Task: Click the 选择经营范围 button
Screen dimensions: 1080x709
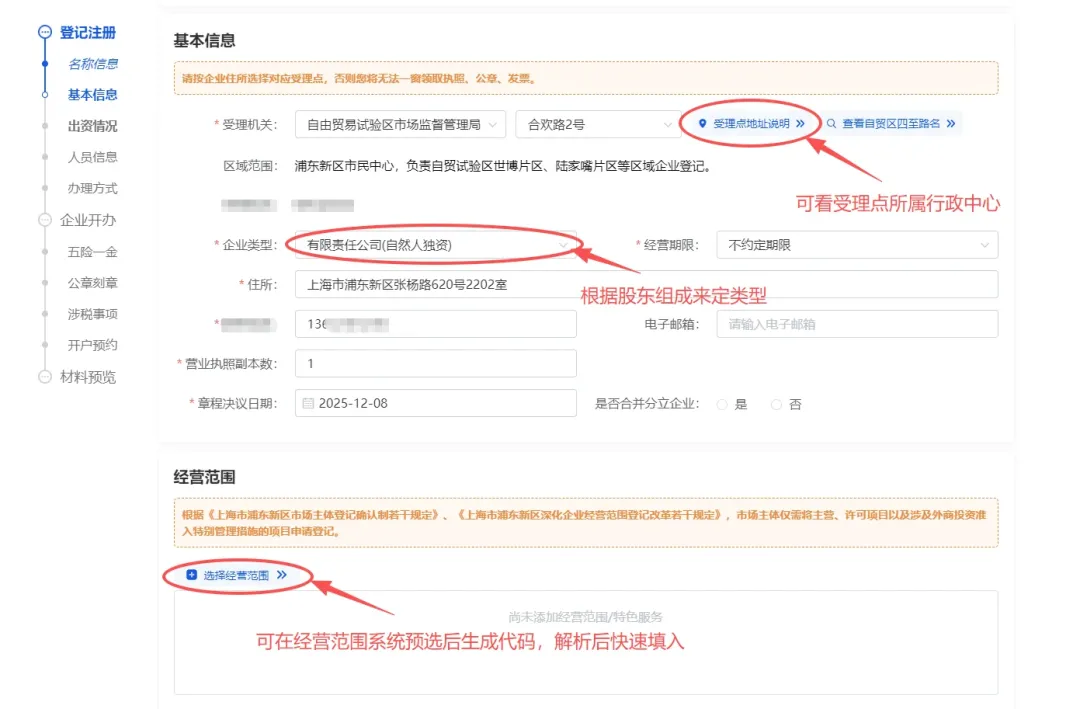Action: point(236,575)
